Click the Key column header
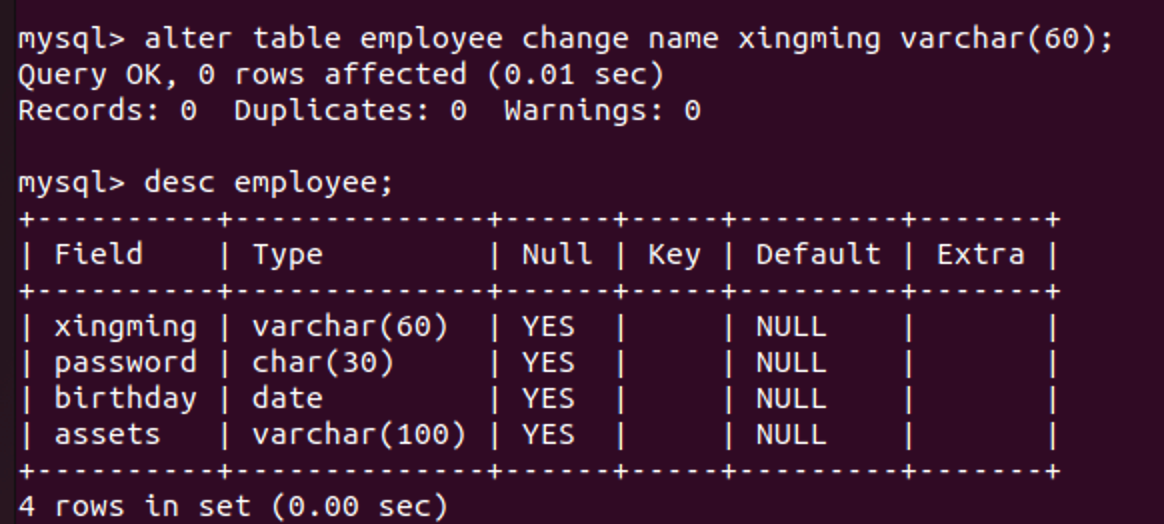1164x524 pixels. tap(673, 255)
